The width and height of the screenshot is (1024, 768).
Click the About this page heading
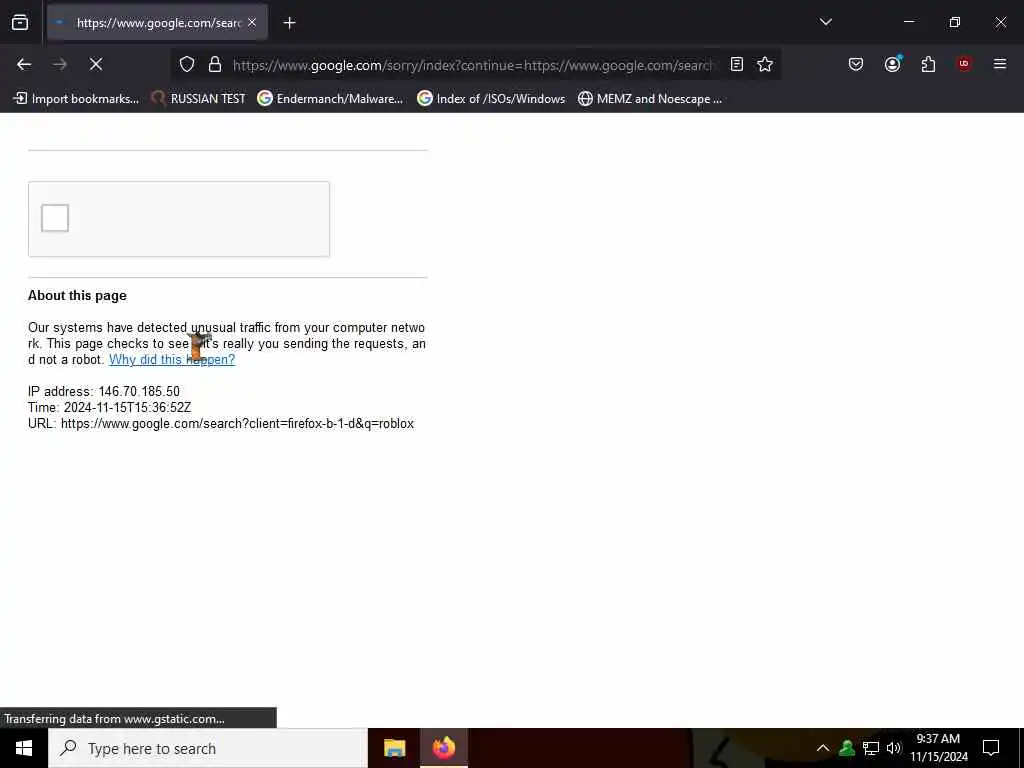tap(77, 295)
